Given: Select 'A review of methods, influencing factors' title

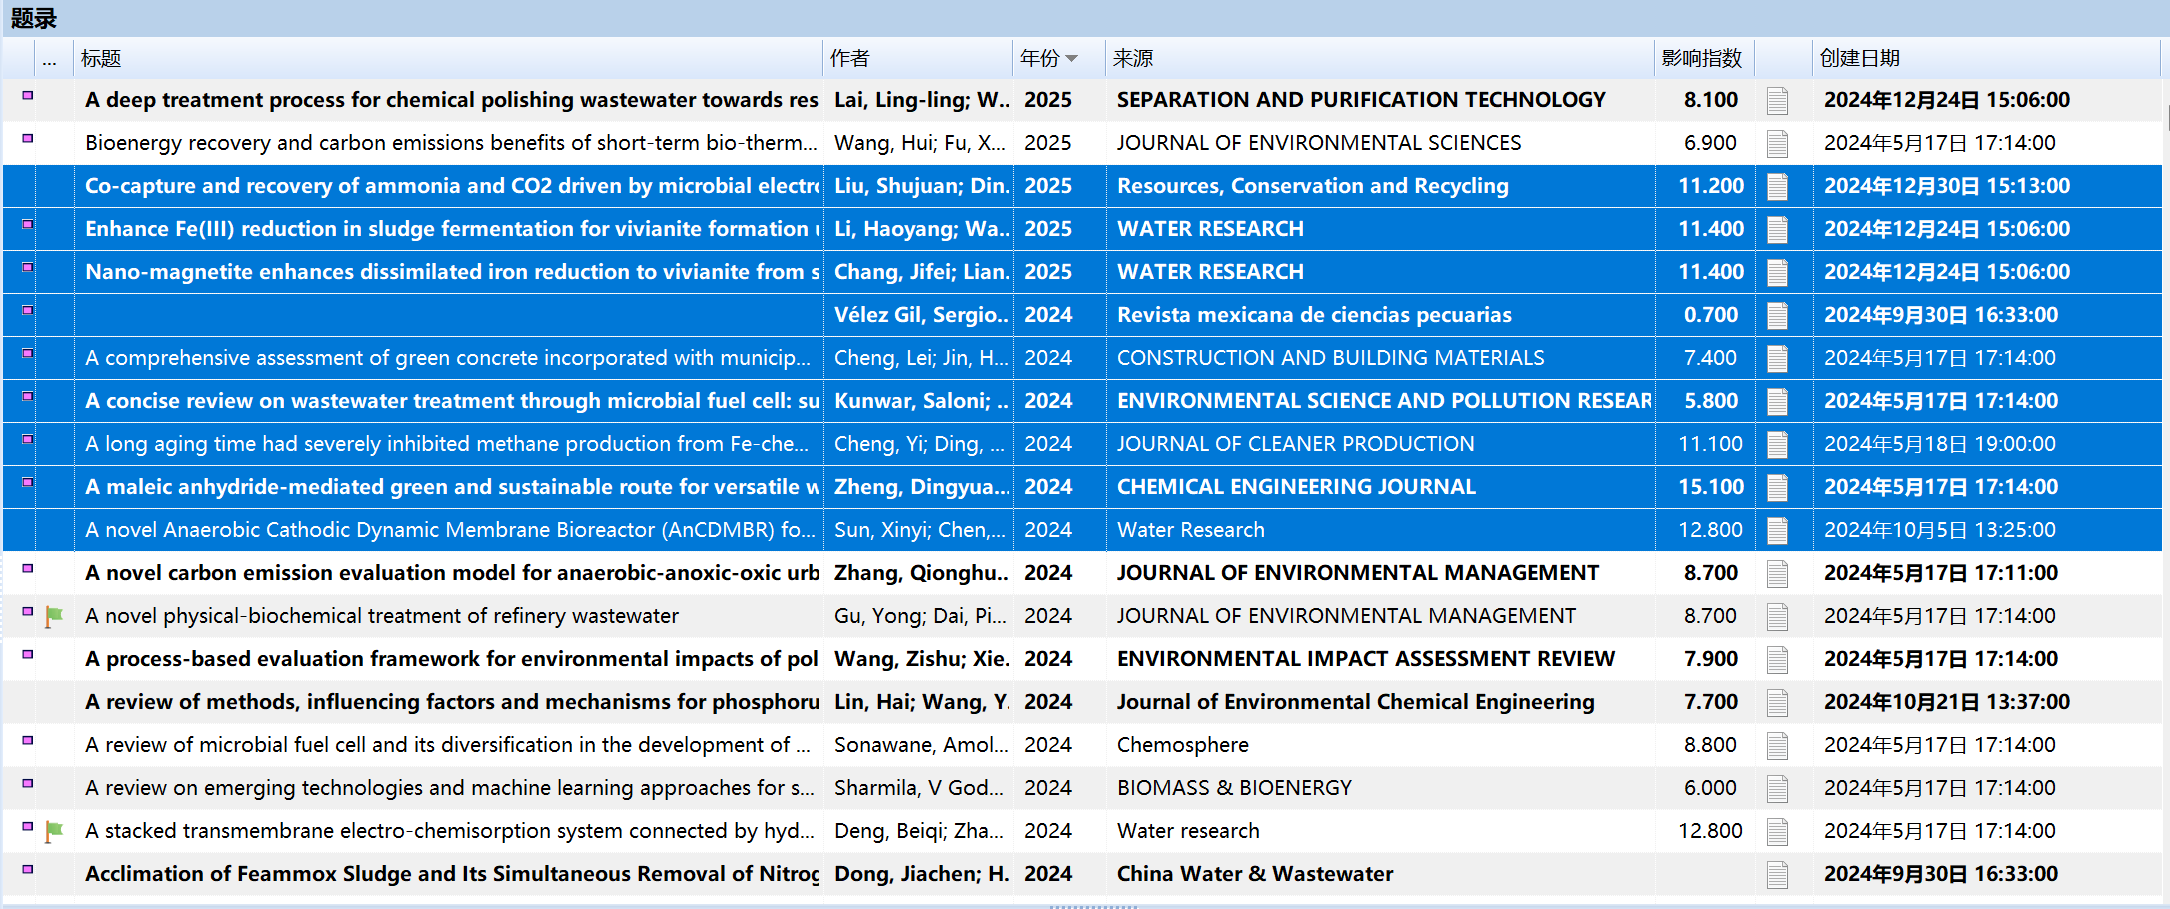Looking at the screenshot, I should 452,702.
